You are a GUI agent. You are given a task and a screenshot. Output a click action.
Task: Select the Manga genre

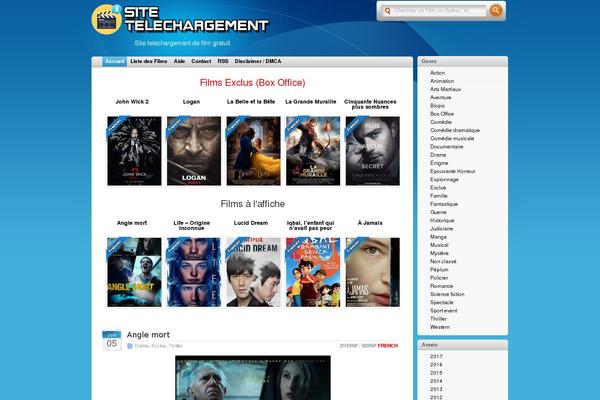[x=438, y=237]
